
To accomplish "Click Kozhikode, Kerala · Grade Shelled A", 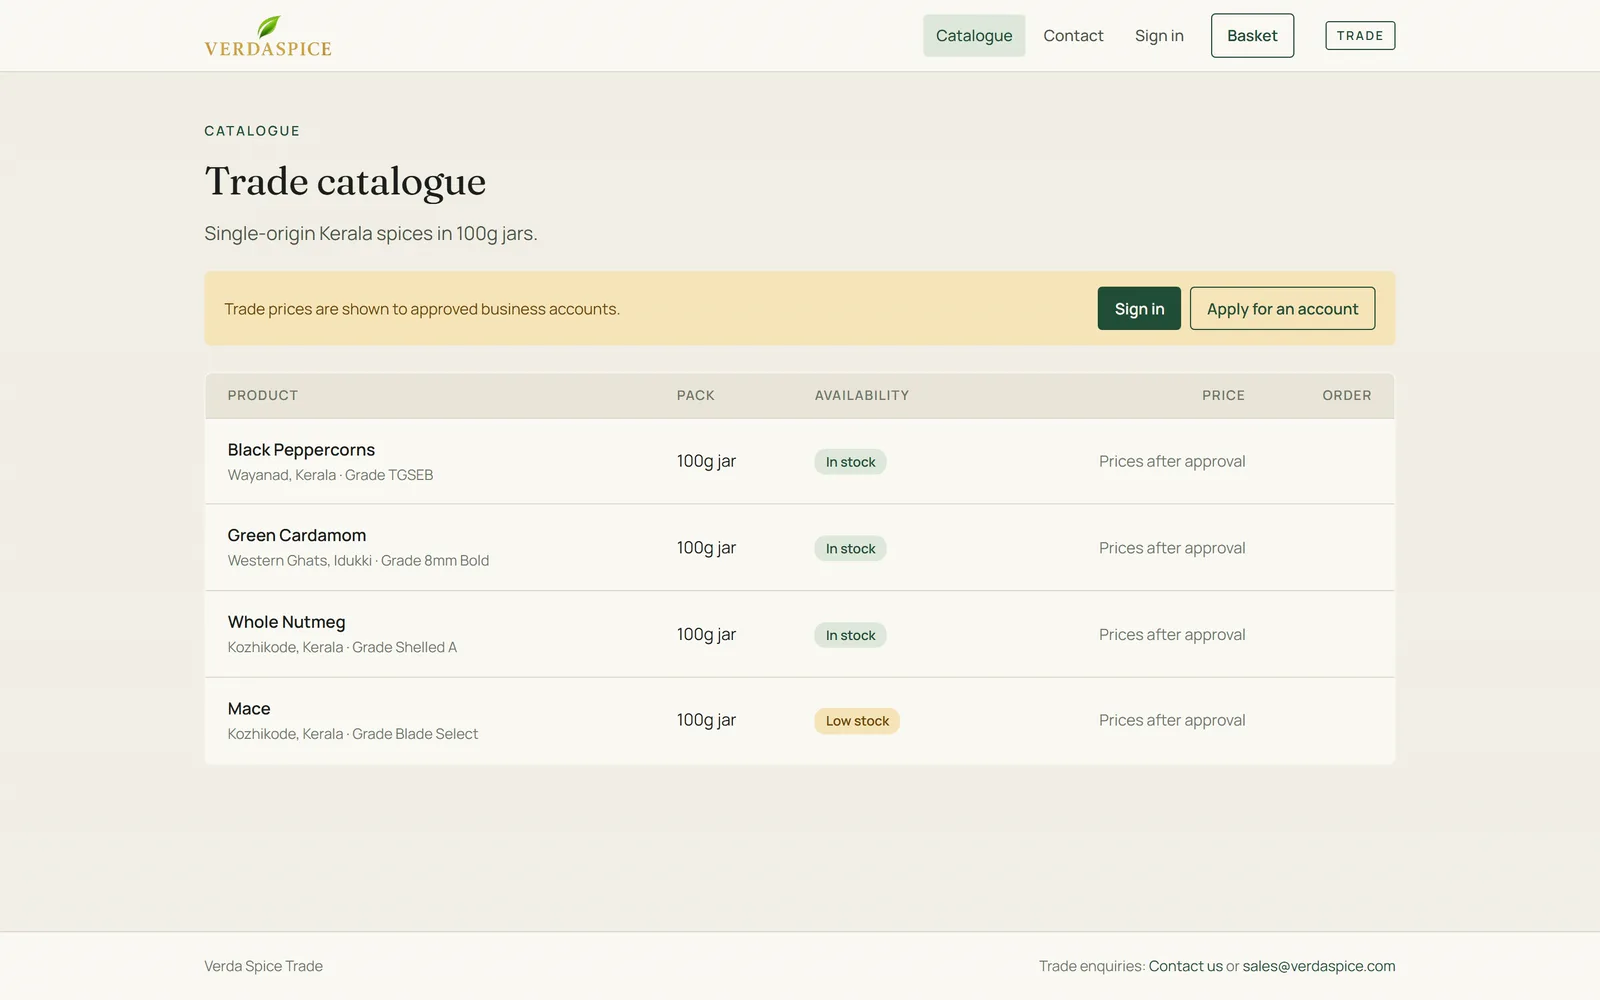I will pos(342,647).
